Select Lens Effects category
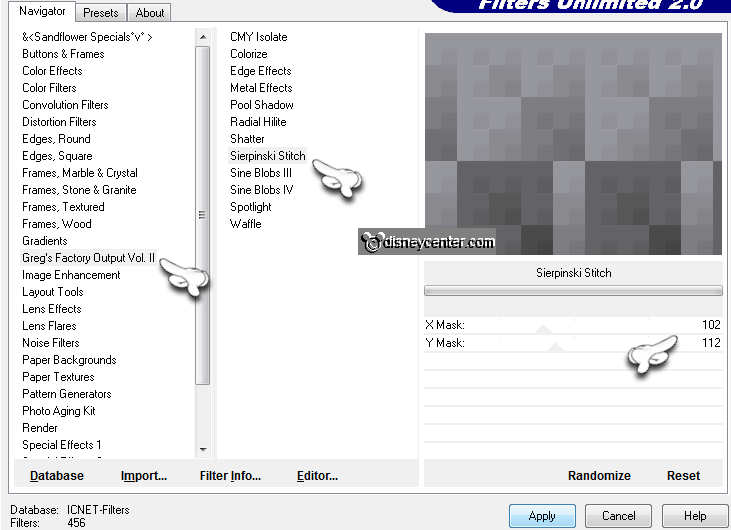Image resolution: width=731 pixels, height=530 pixels. point(52,309)
